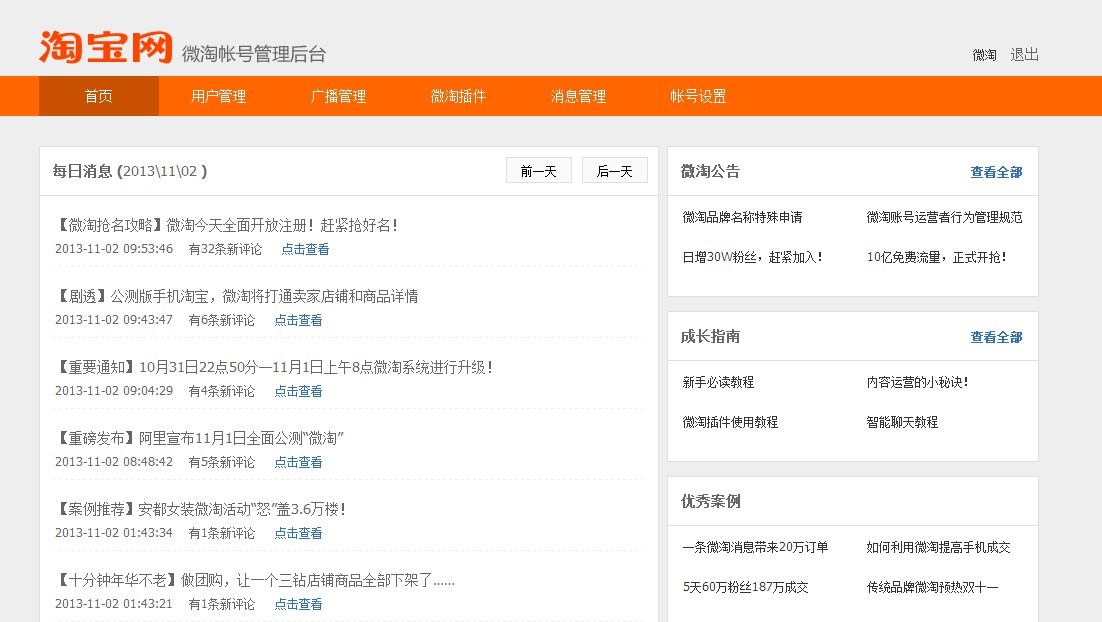View all 成长指南 via 查看全部

996,337
